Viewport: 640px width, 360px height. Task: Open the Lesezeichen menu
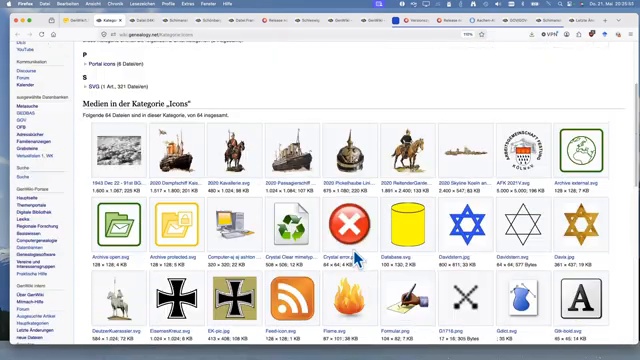point(142,4)
